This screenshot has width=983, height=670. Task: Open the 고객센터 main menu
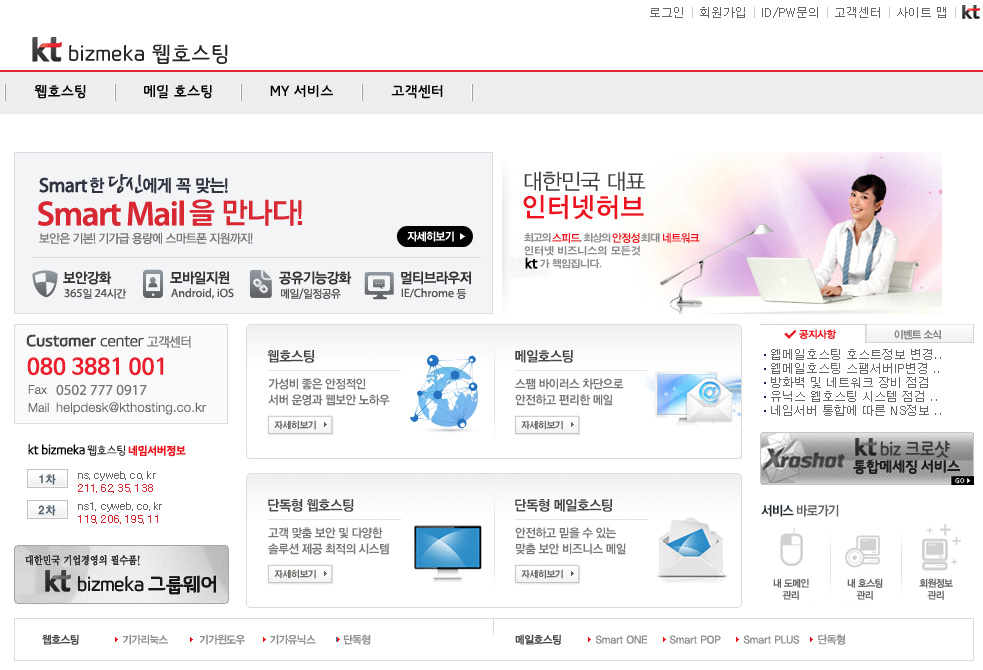pos(418,92)
